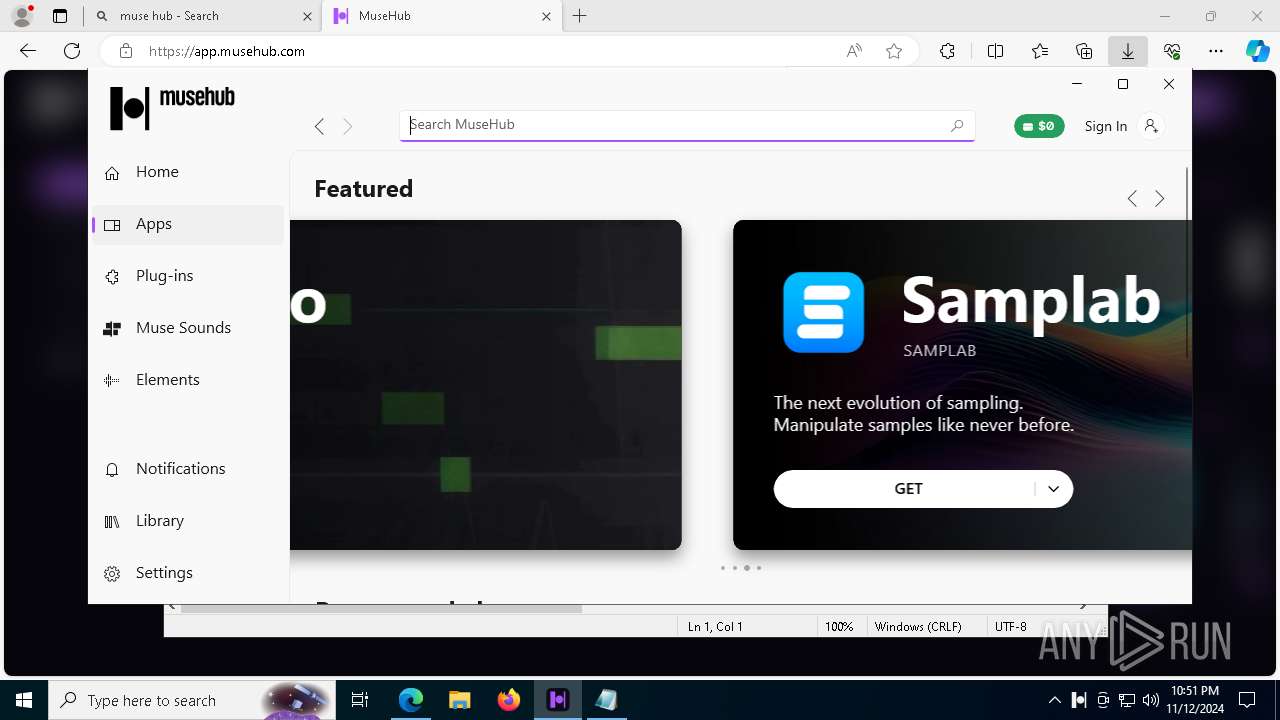The image size is (1280, 720).
Task: Open the Library page
Action: point(188,521)
